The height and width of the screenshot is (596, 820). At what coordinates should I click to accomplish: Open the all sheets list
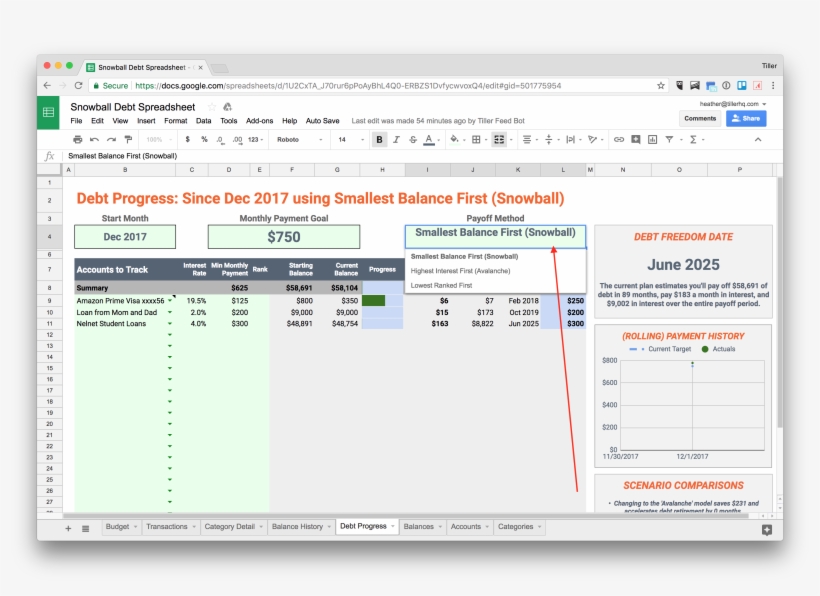point(85,529)
